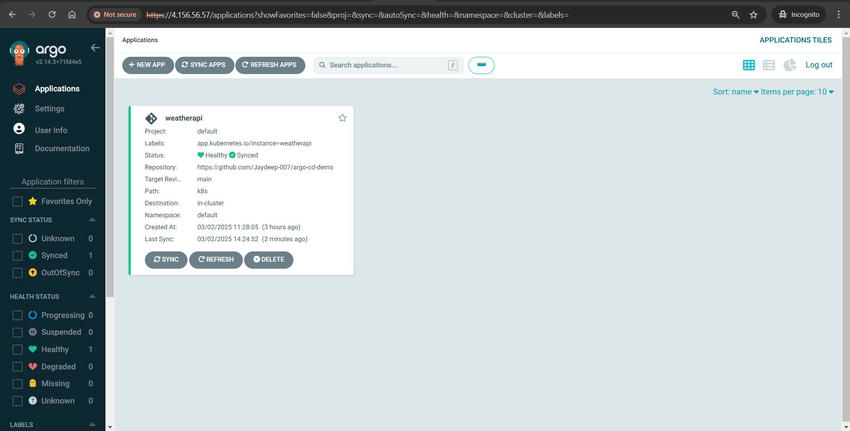Click the weatherapi git source icon
Screen dimensions: 850x431
click(151, 118)
